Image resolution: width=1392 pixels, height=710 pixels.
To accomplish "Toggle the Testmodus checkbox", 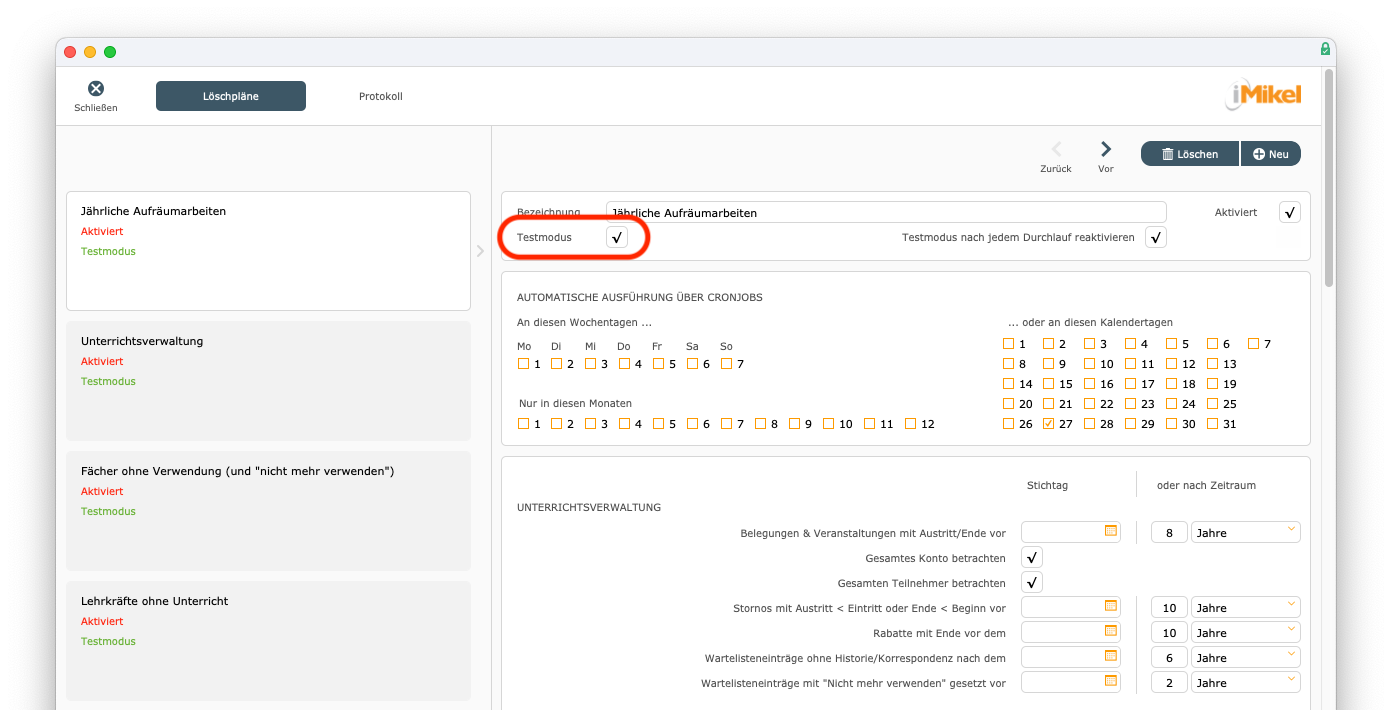I will tap(617, 237).
